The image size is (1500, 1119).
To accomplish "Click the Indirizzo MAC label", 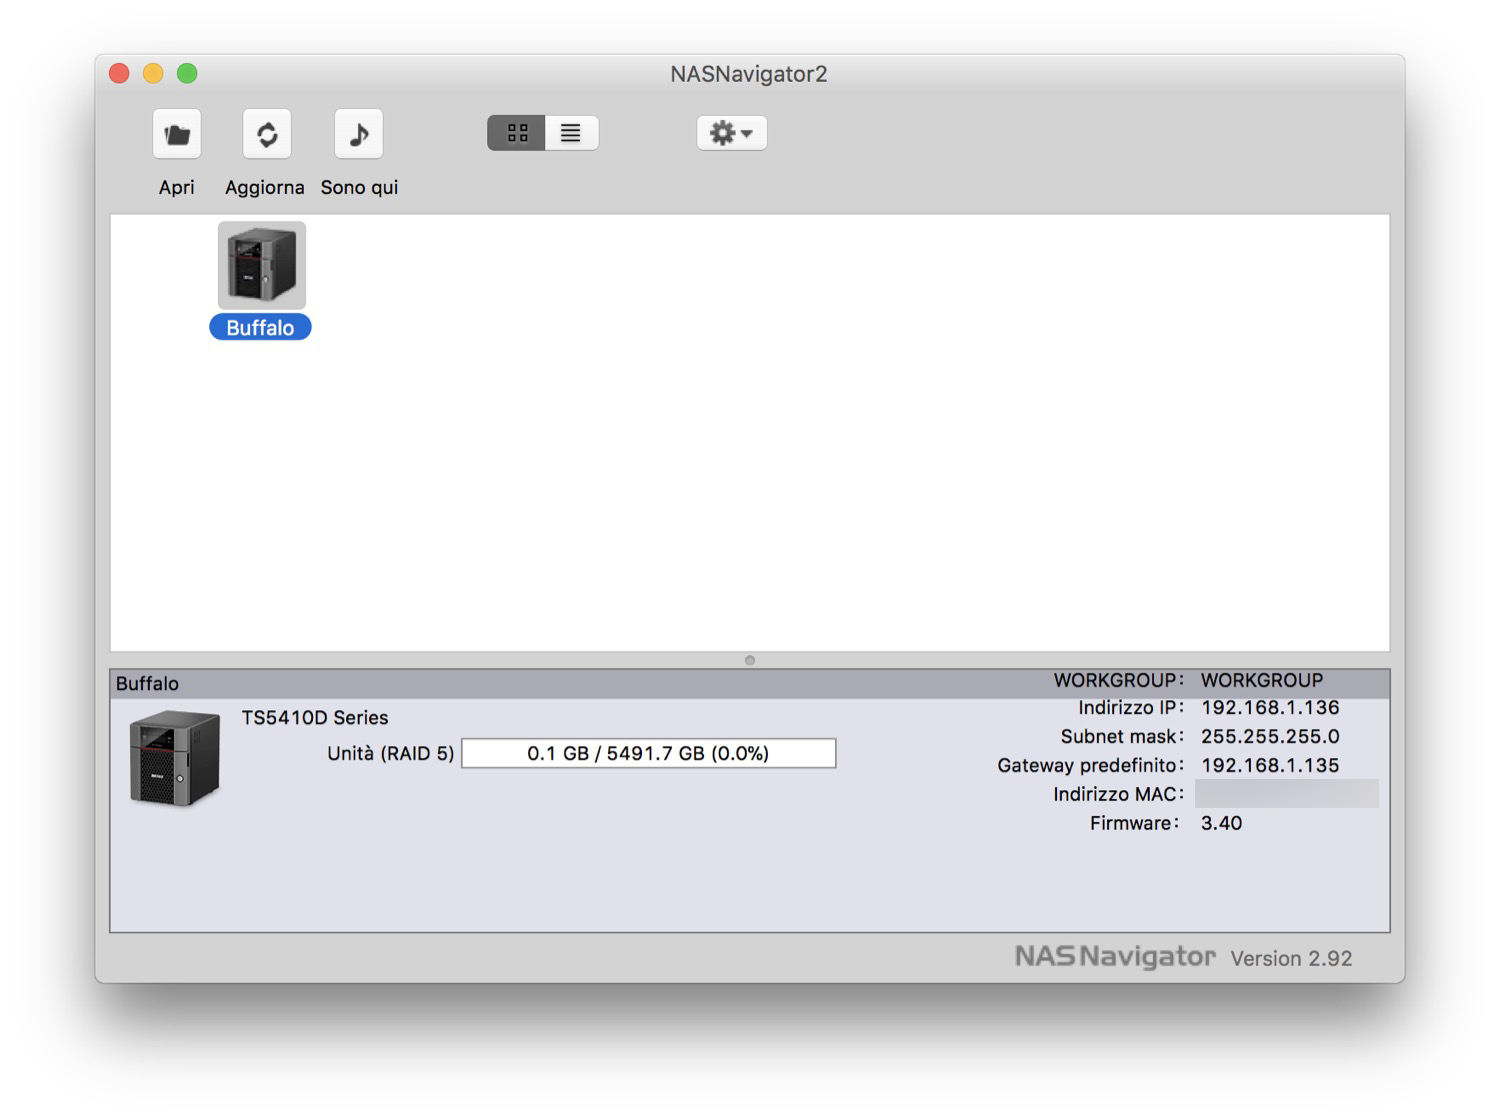I will pyautogui.click(x=1118, y=794).
